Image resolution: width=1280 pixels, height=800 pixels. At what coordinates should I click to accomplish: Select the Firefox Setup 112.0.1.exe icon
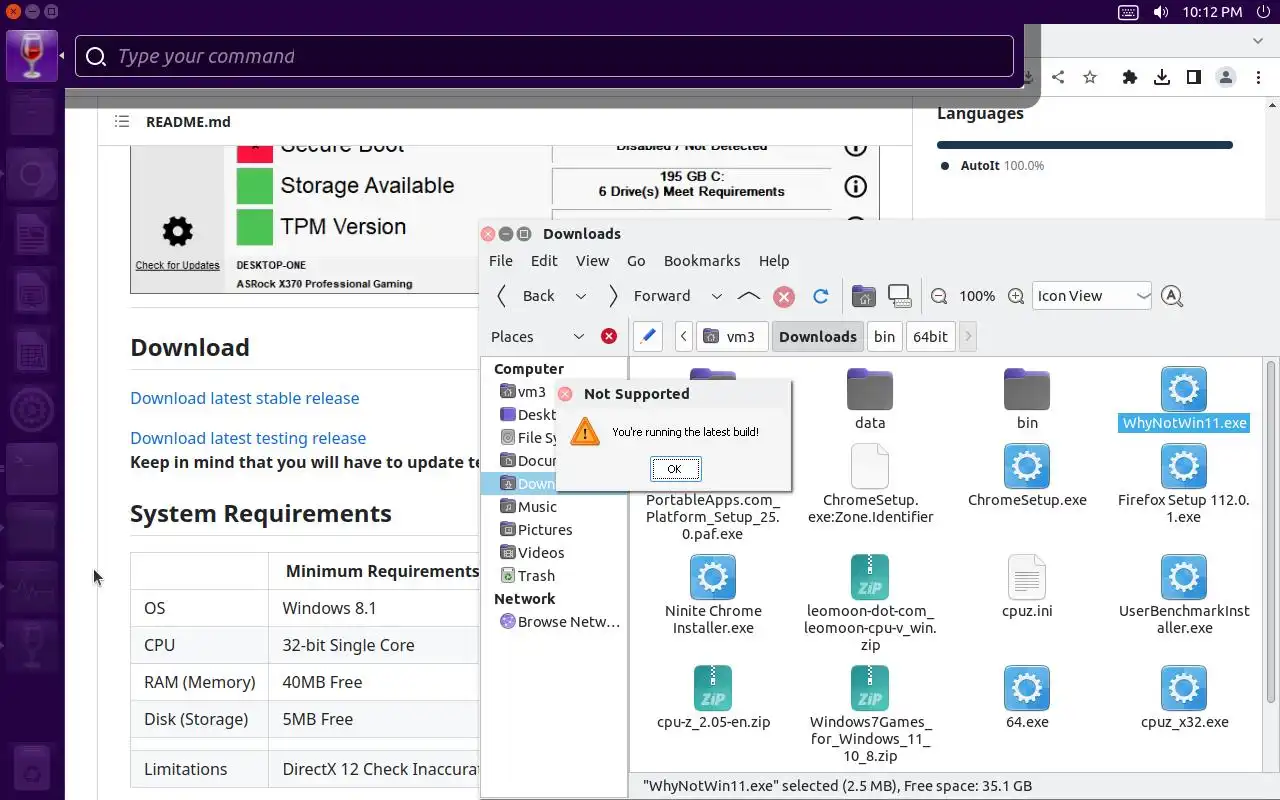[1184, 466]
